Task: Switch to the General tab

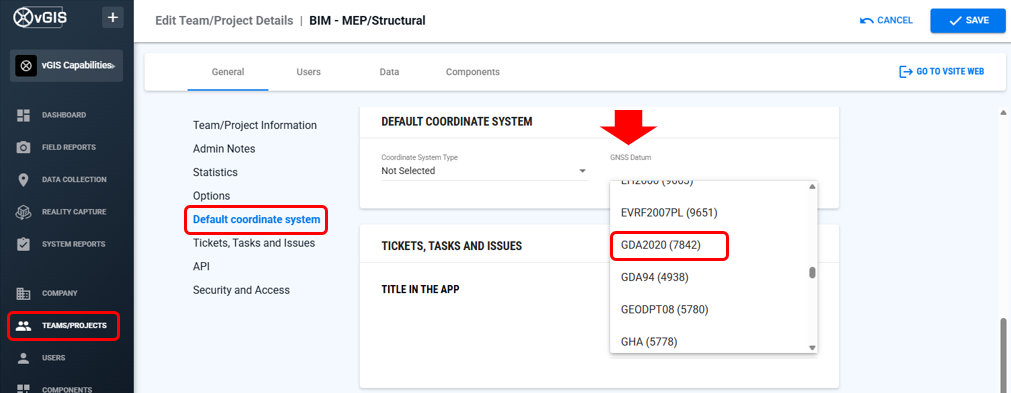Action: point(228,72)
